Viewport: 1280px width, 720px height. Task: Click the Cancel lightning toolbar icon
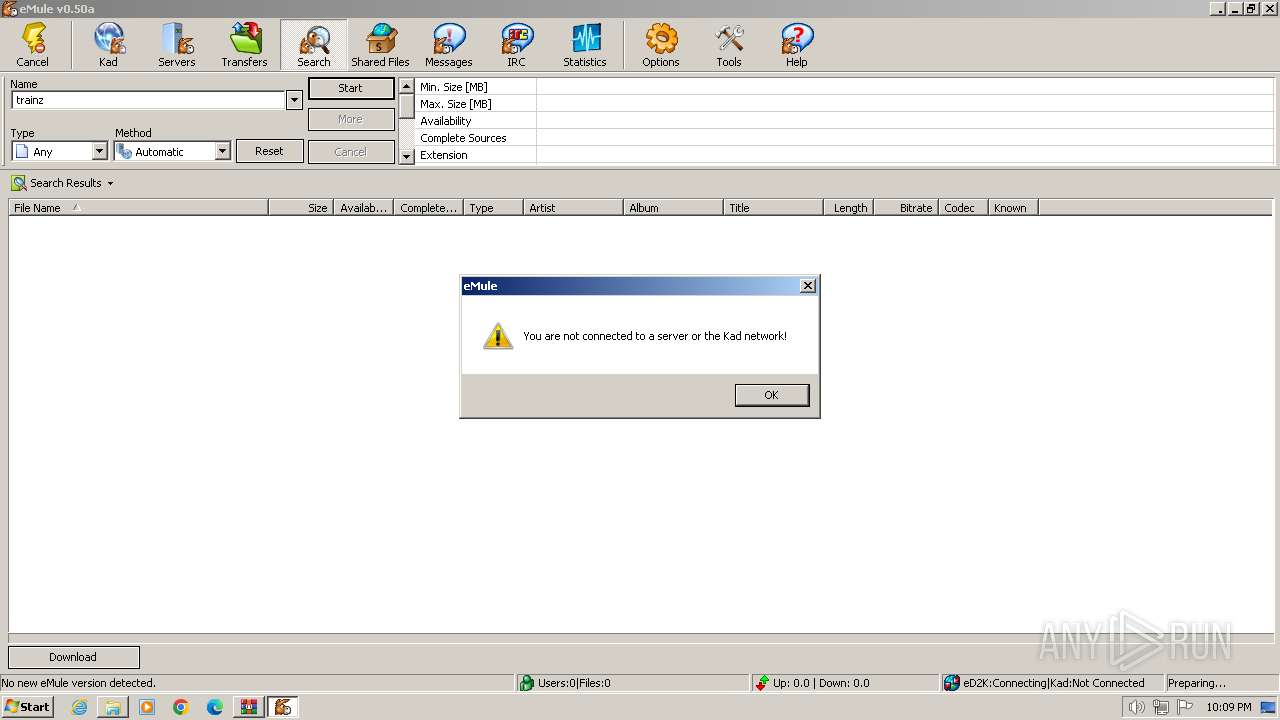click(33, 45)
